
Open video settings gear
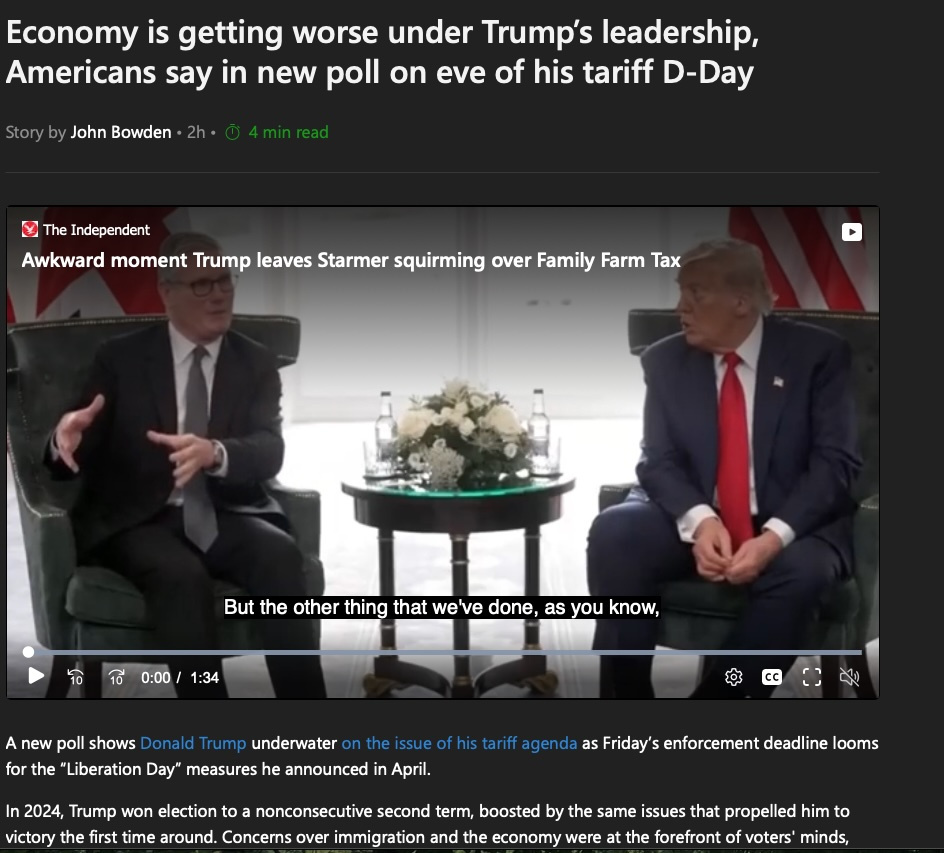[733, 677]
